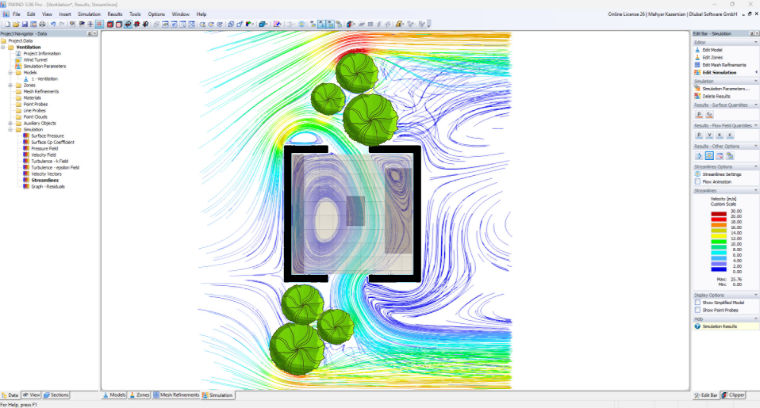Select Turbulence - epsilon Field tree item

(x=55, y=168)
